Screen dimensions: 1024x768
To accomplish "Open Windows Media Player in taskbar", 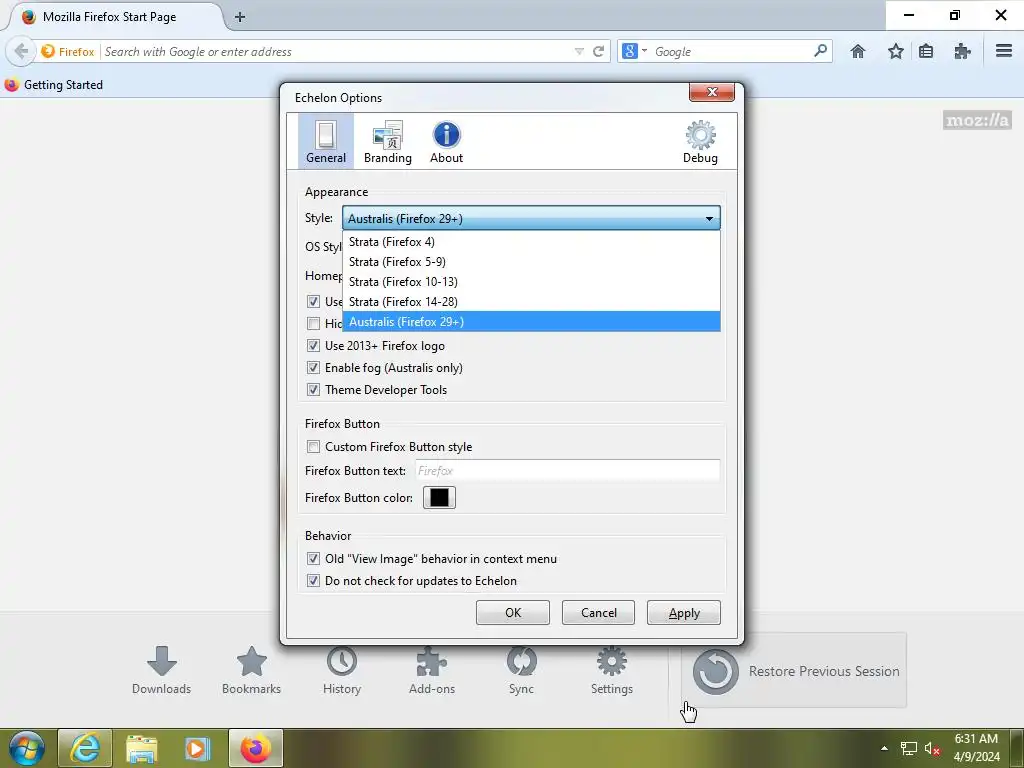I will [x=197, y=748].
